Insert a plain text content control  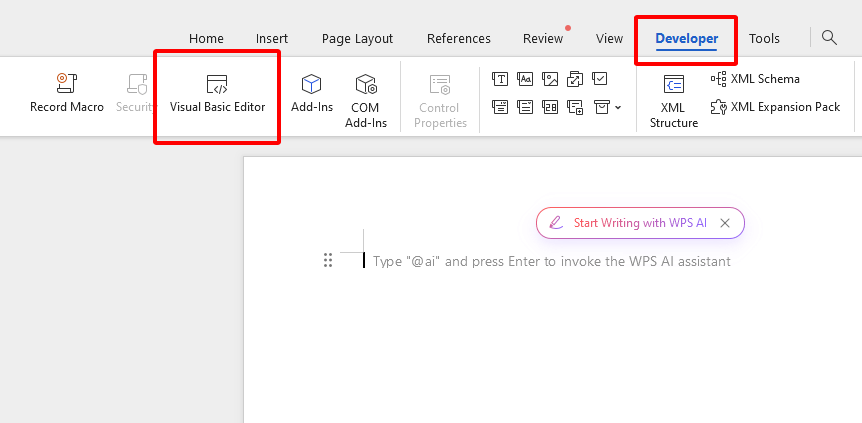click(x=524, y=79)
